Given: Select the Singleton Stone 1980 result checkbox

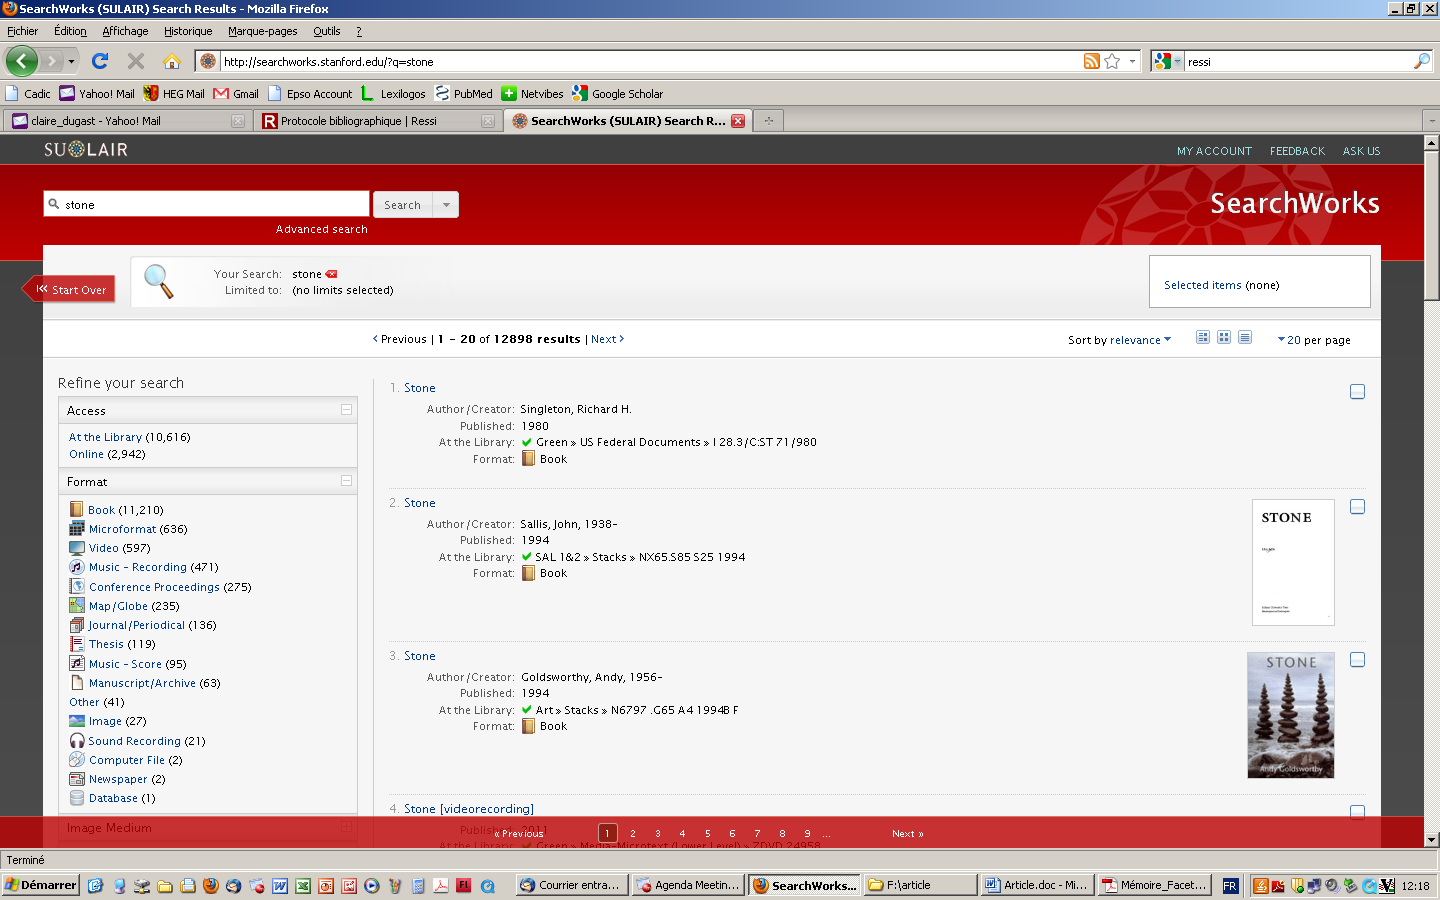Looking at the screenshot, I should (x=1357, y=392).
